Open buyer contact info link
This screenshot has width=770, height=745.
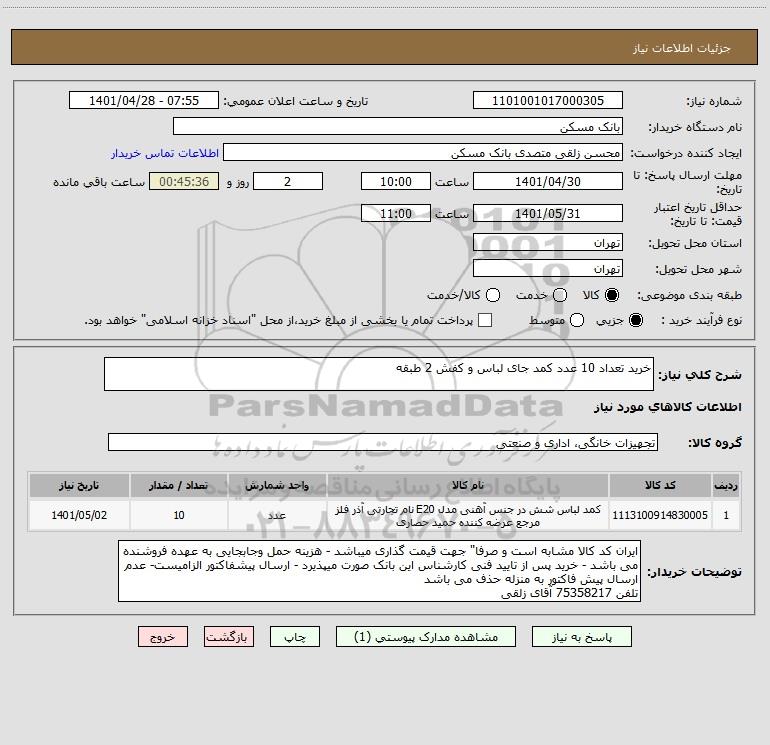tap(165, 153)
